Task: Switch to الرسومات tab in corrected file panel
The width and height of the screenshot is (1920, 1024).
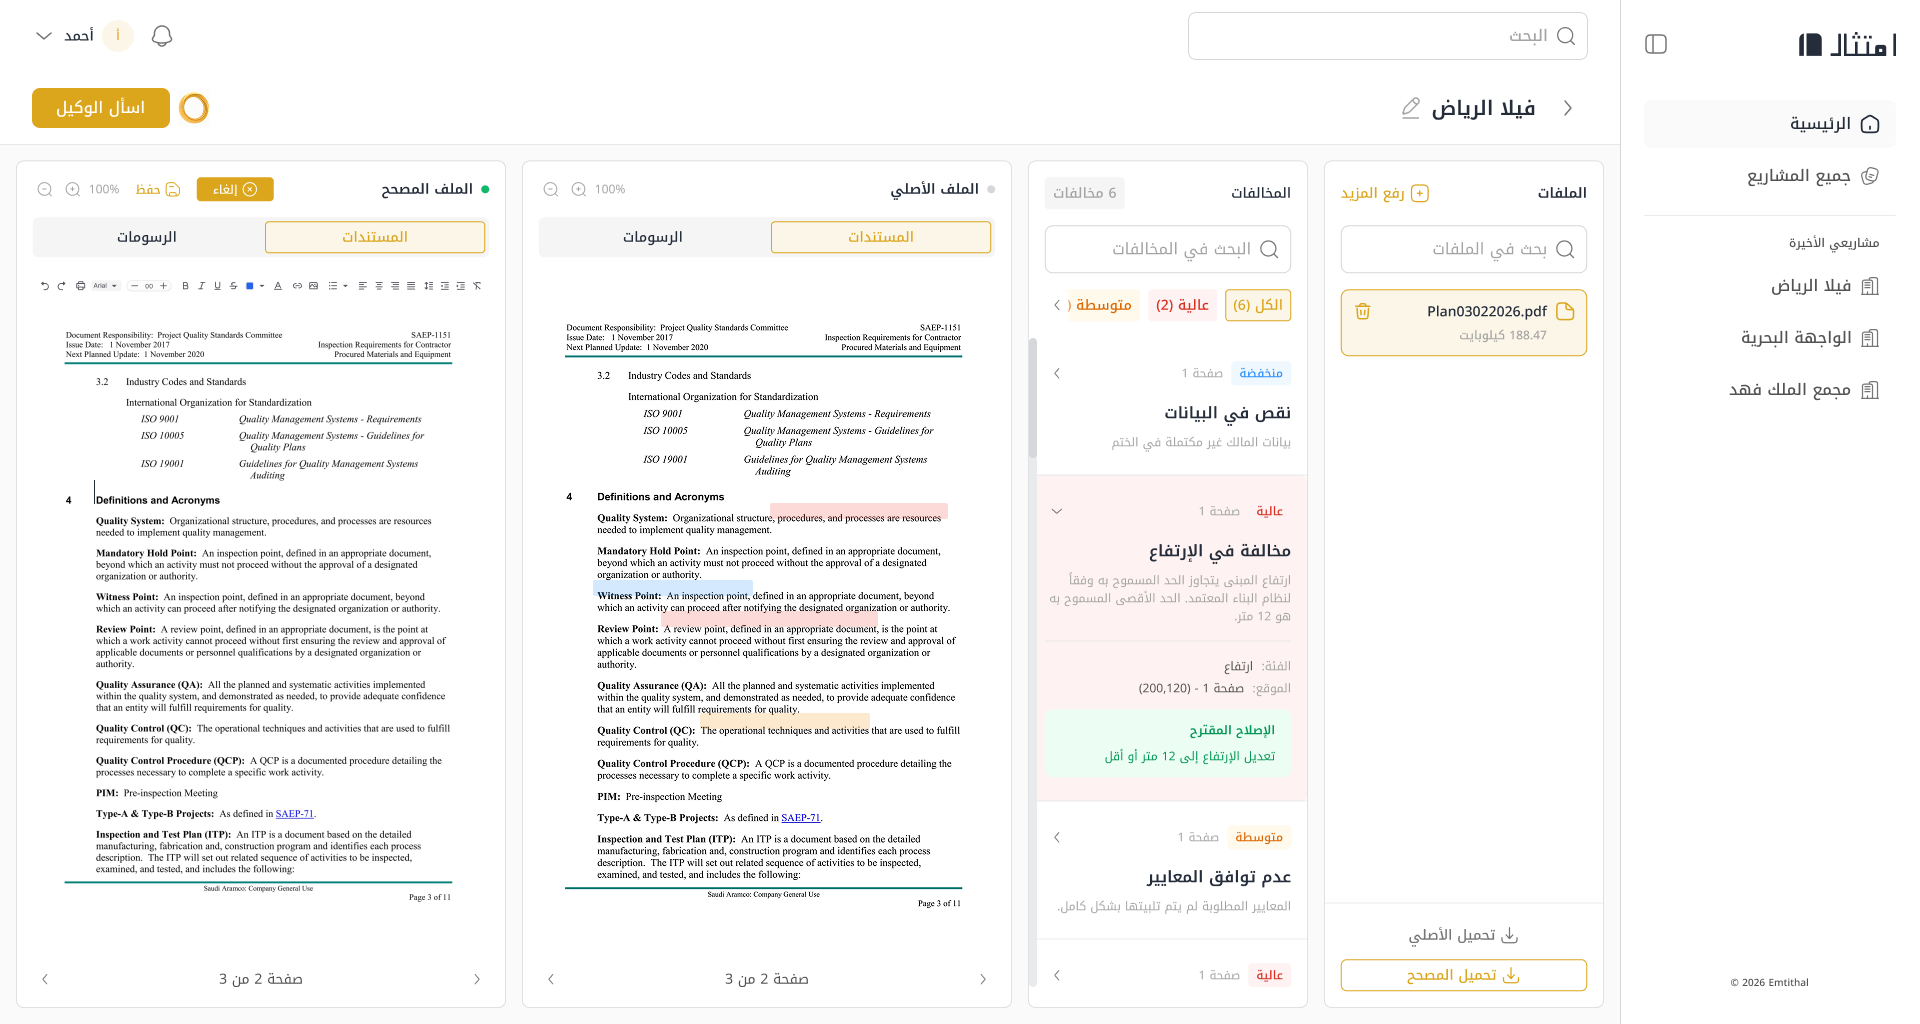Action: coord(147,237)
